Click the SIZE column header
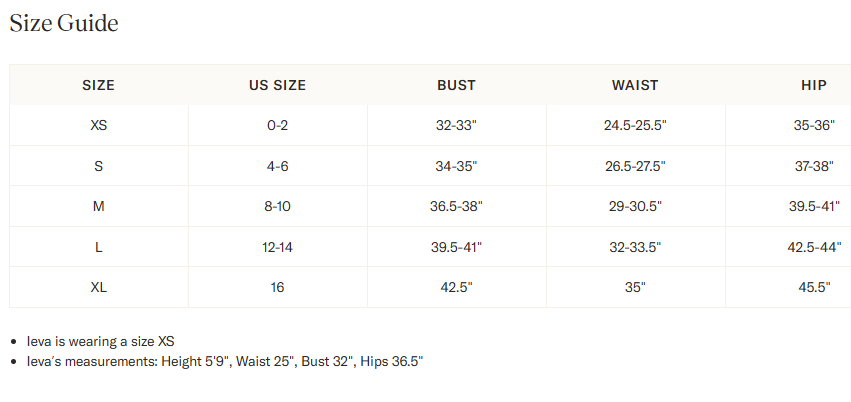 point(98,85)
